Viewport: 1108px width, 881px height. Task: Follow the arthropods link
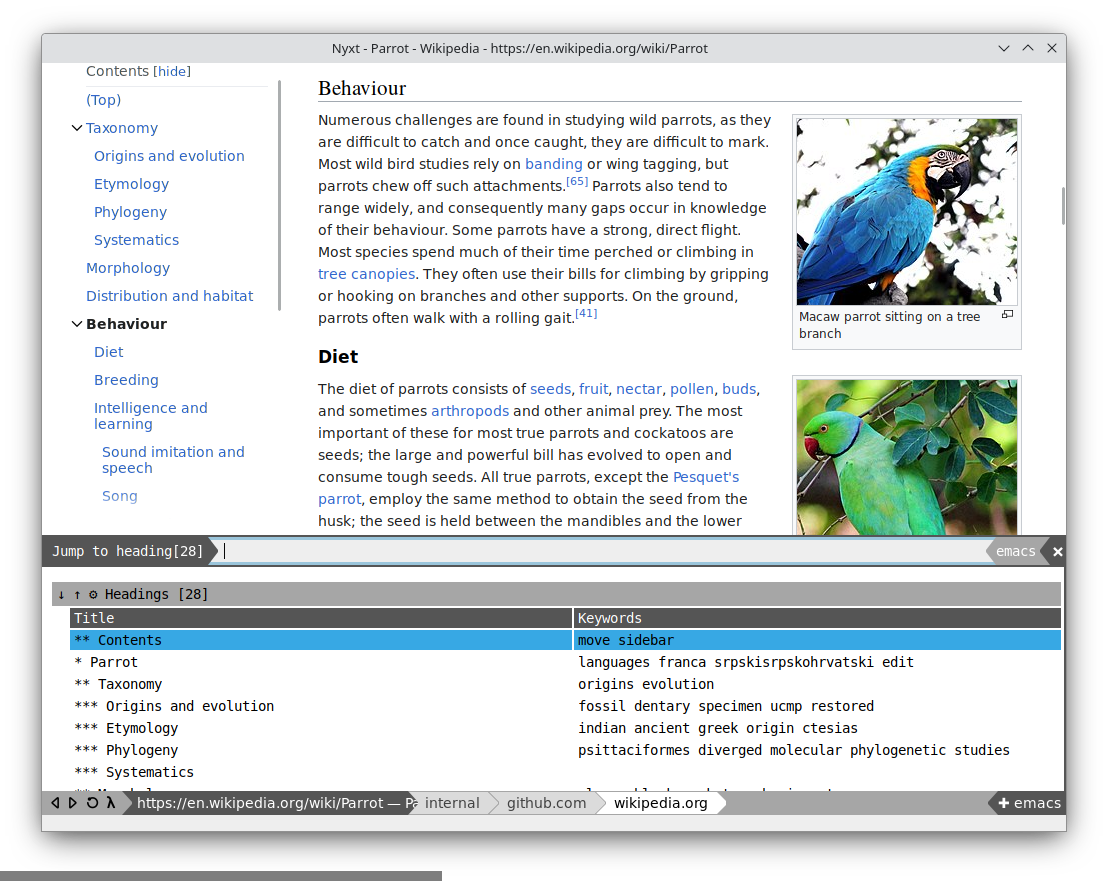point(470,411)
